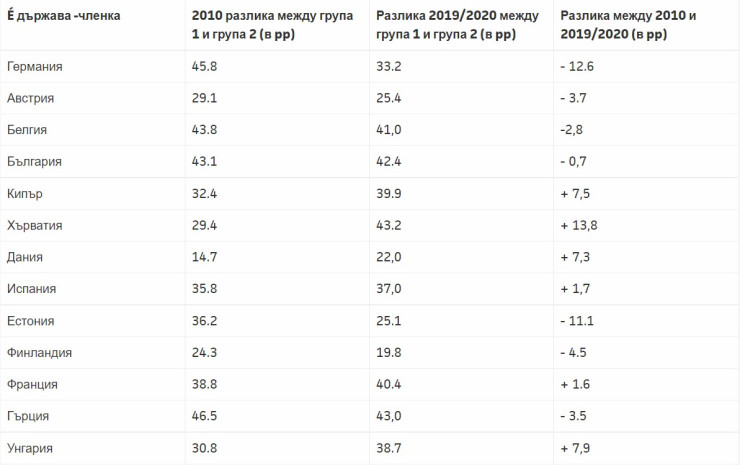The width and height of the screenshot is (740, 465).
Task: Click the Унгария row label
Action: click(x=30, y=448)
